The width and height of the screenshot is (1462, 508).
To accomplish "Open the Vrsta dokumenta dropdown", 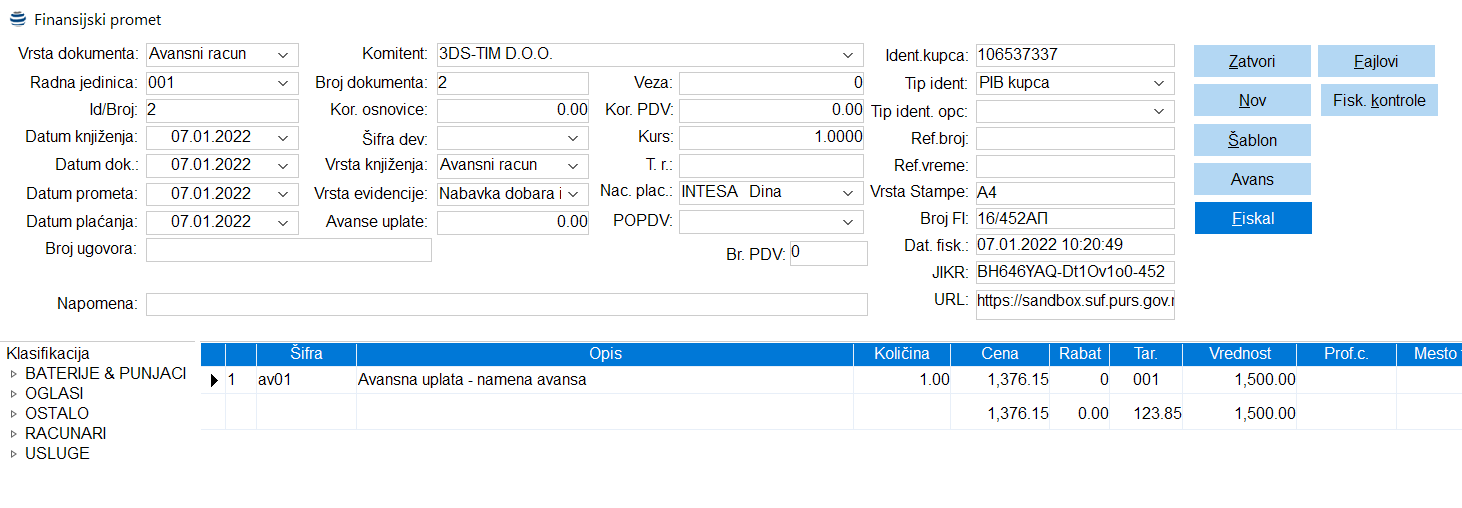I will click(x=283, y=54).
